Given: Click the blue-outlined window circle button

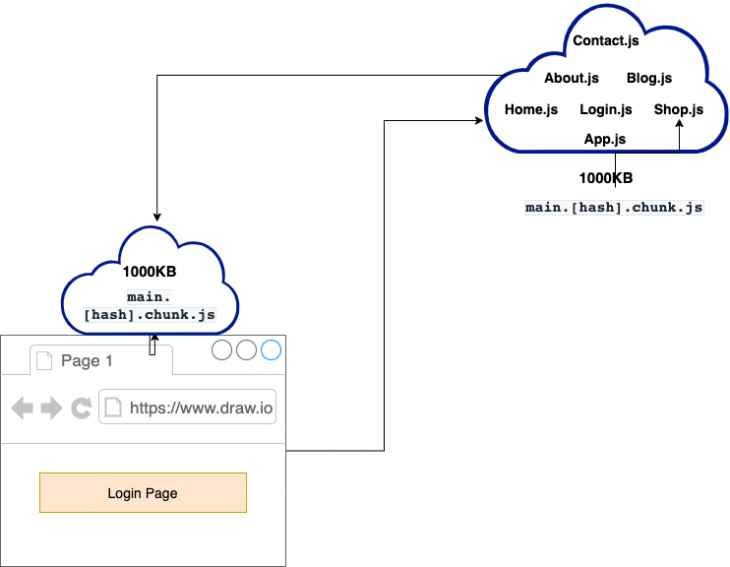Looking at the screenshot, I should tap(271, 350).
